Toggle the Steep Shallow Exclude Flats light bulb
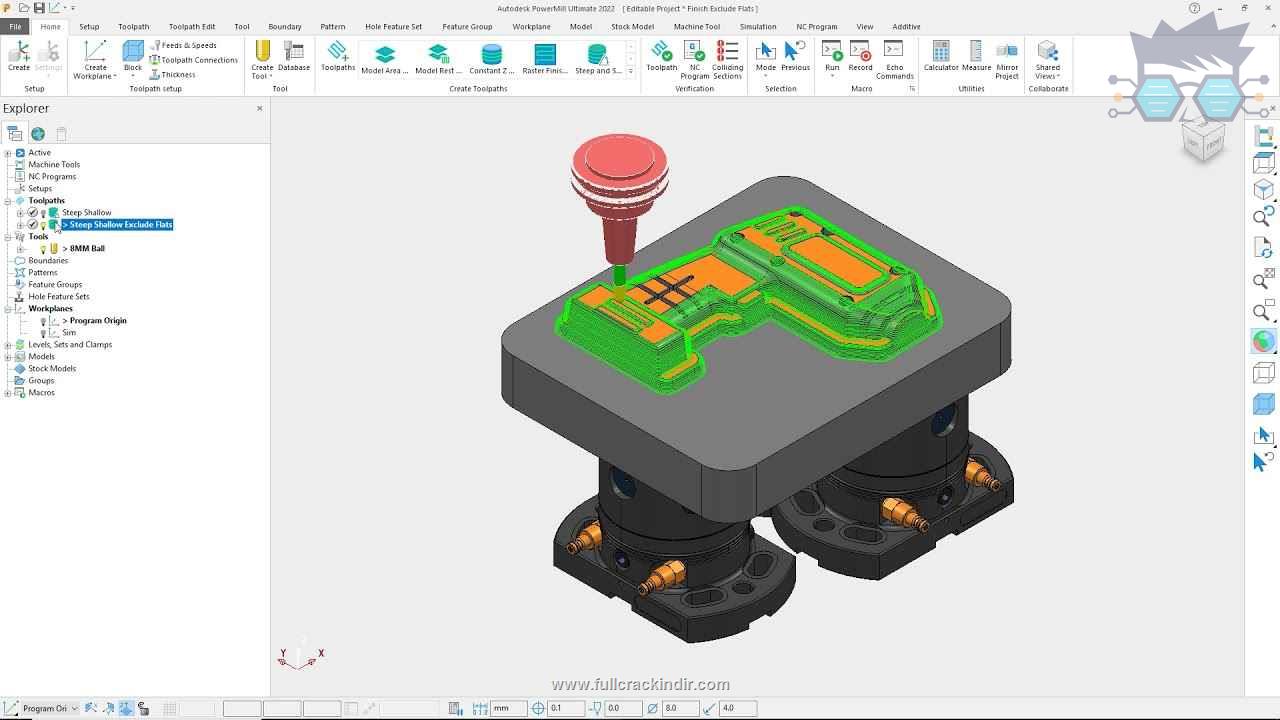The width and height of the screenshot is (1280, 720). click(x=43, y=225)
